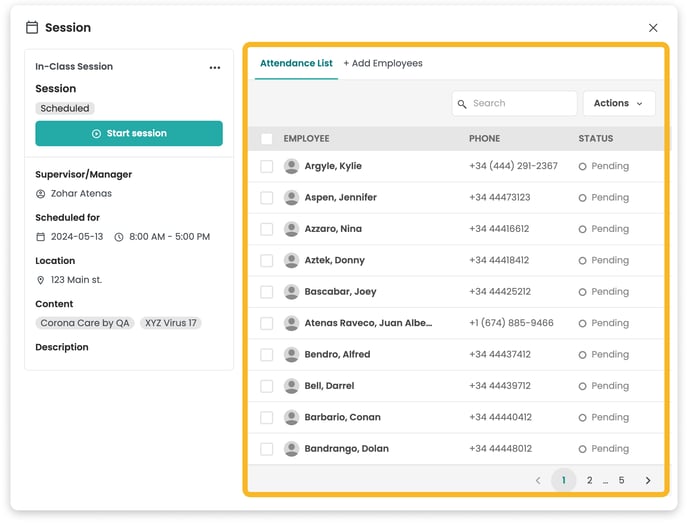Click the search magnifier icon
Viewport: 688px width, 526px height.
point(462,104)
